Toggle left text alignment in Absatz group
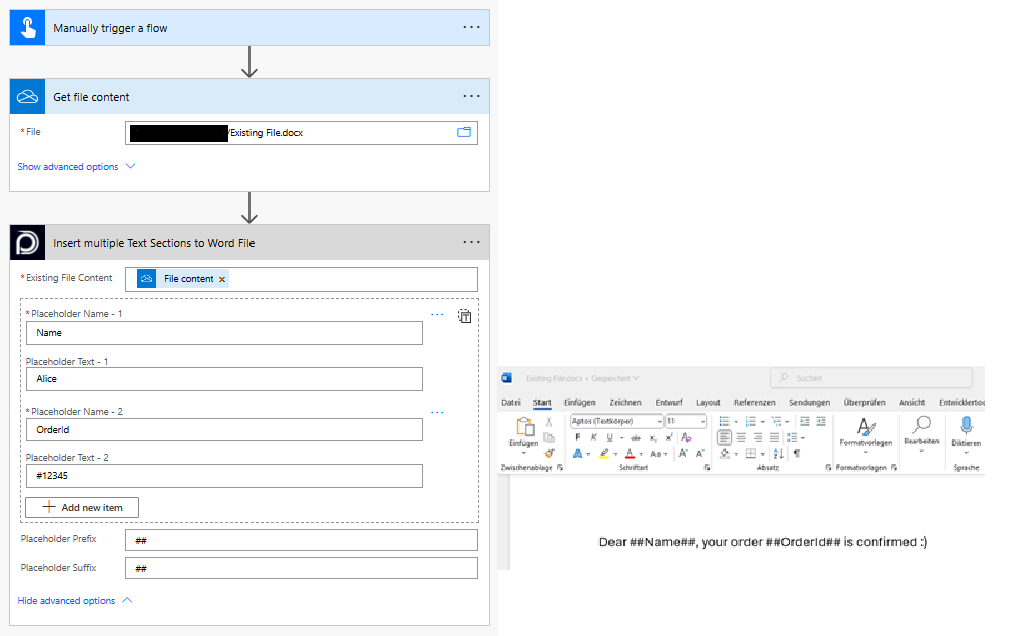1013x636 pixels. pos(725,437)
